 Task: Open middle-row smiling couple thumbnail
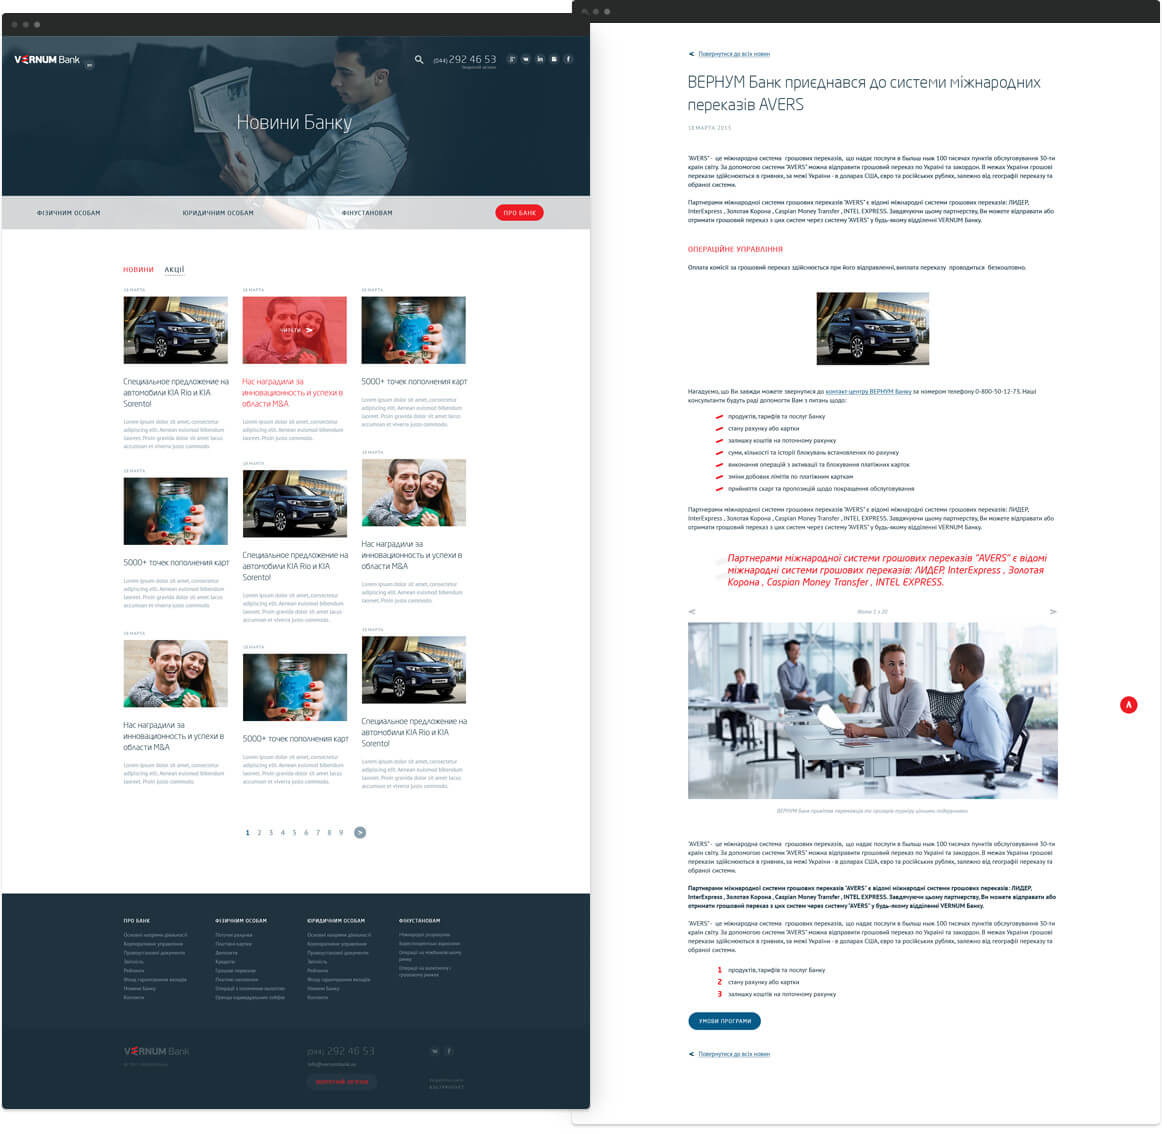click(x=414, y=493)
